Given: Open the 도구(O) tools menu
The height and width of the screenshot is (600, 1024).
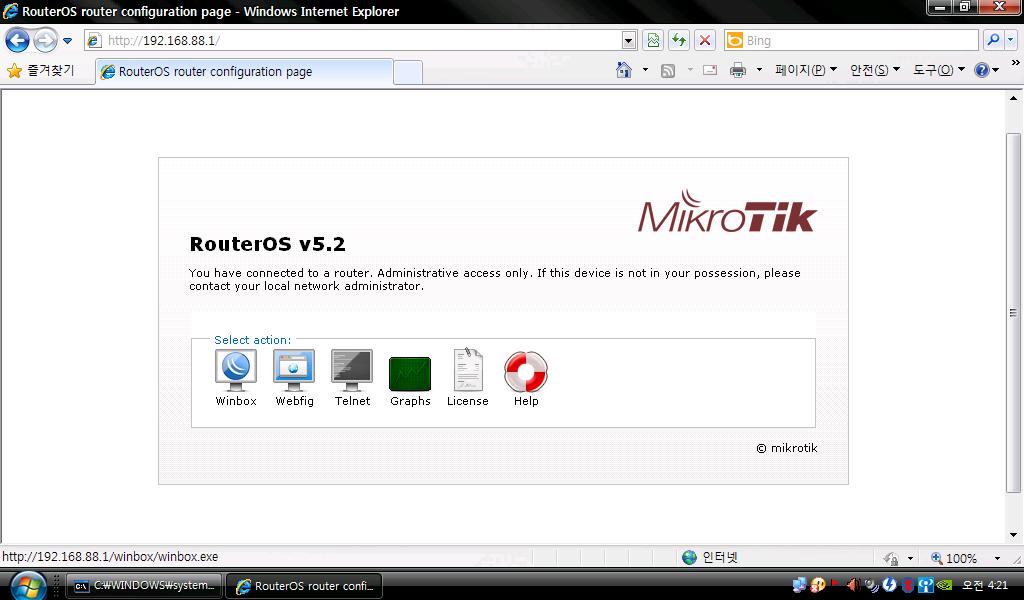Looking at the screenshot, I should tap(938, 70).
